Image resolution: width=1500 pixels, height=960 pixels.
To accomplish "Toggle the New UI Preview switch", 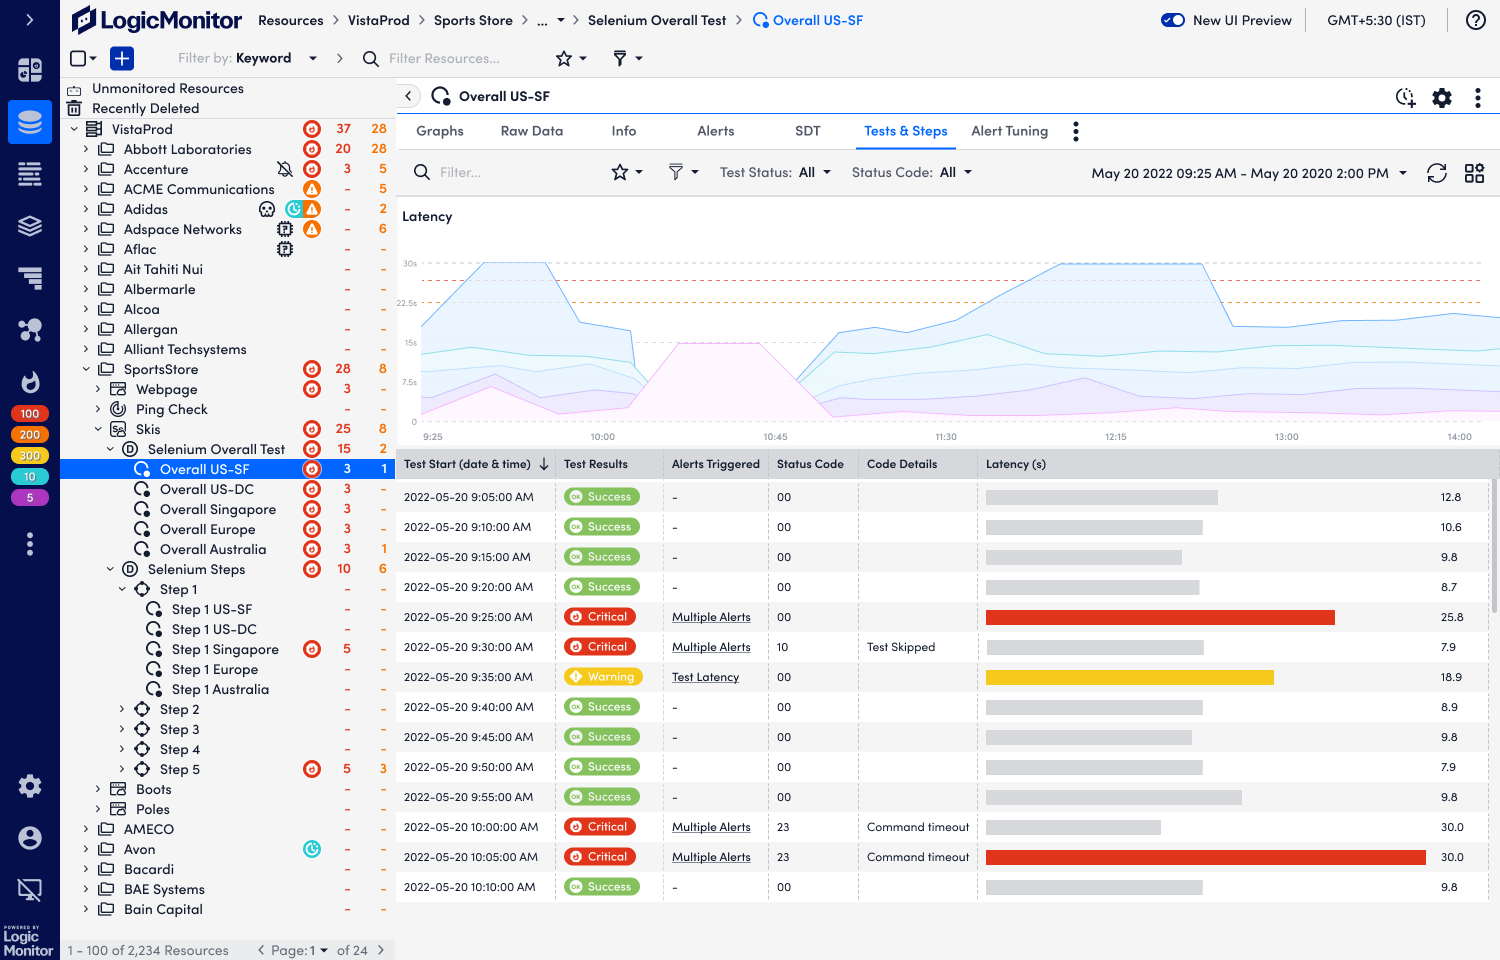I will pyautogui.click(x=1173, y=20).
